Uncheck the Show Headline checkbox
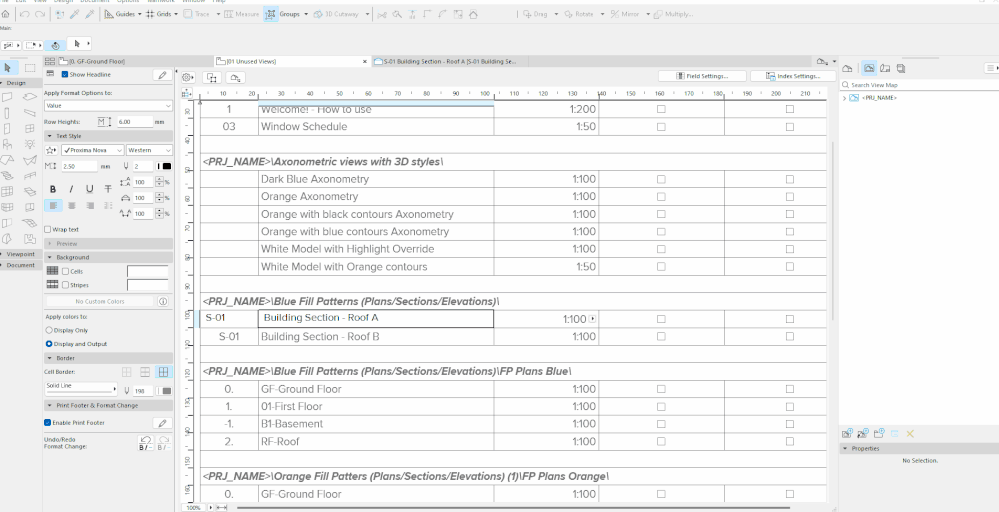 (65, 75)
